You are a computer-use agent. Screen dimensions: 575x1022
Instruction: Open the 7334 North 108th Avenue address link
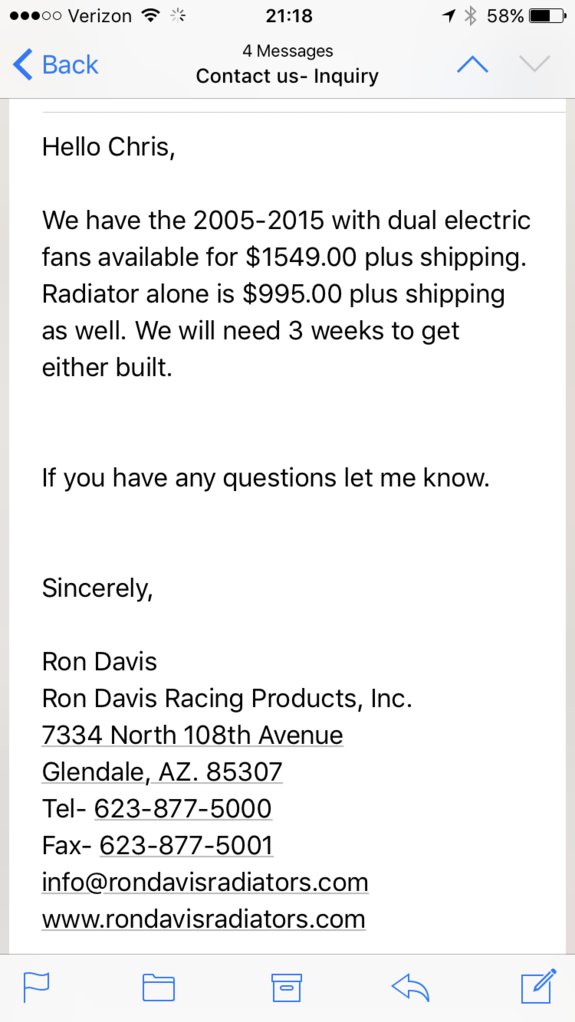click(192, 735)
